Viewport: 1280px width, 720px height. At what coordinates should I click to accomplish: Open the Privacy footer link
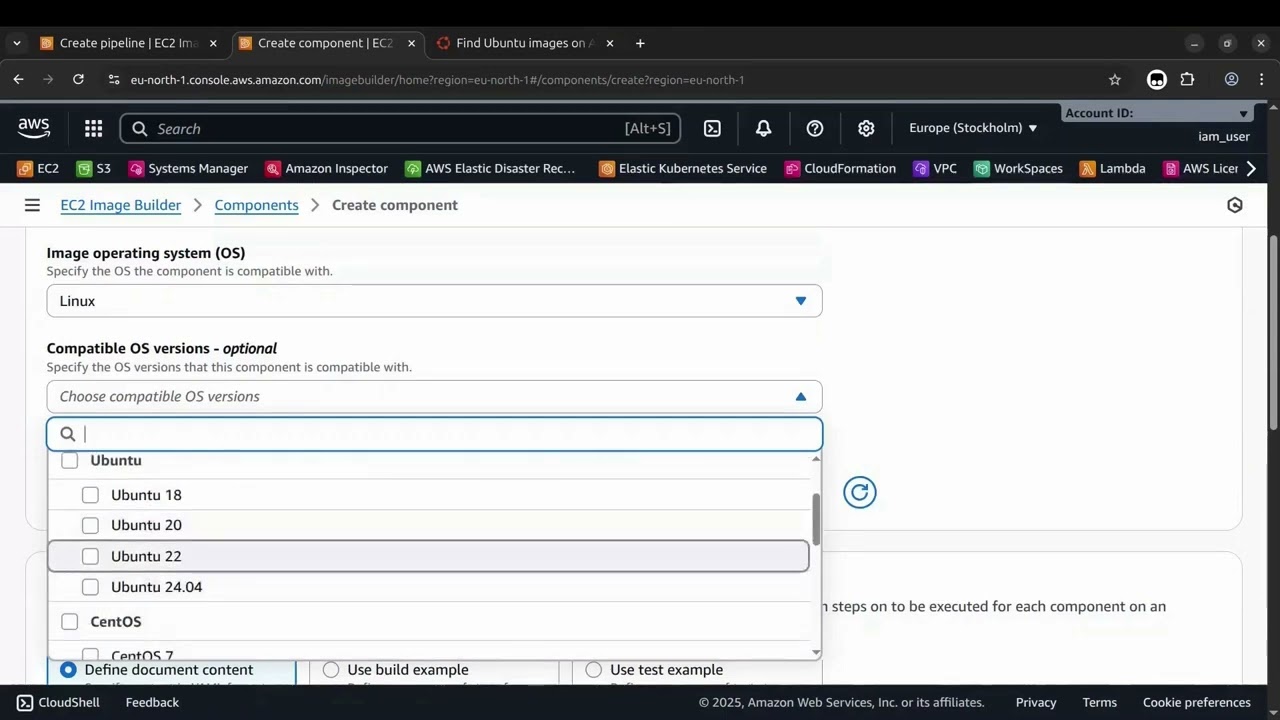pyautogui.click(x=1036, y=702)
